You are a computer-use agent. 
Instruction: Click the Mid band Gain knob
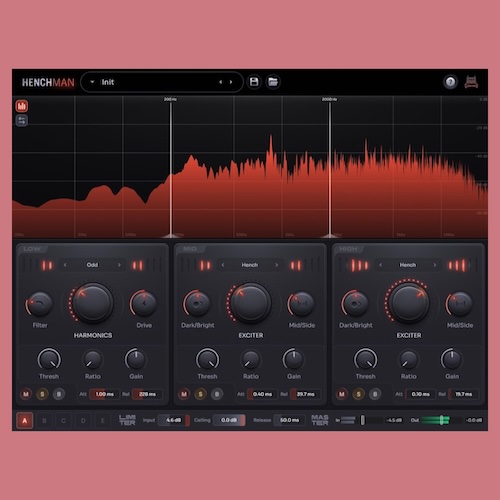click(x=294, y=359)
